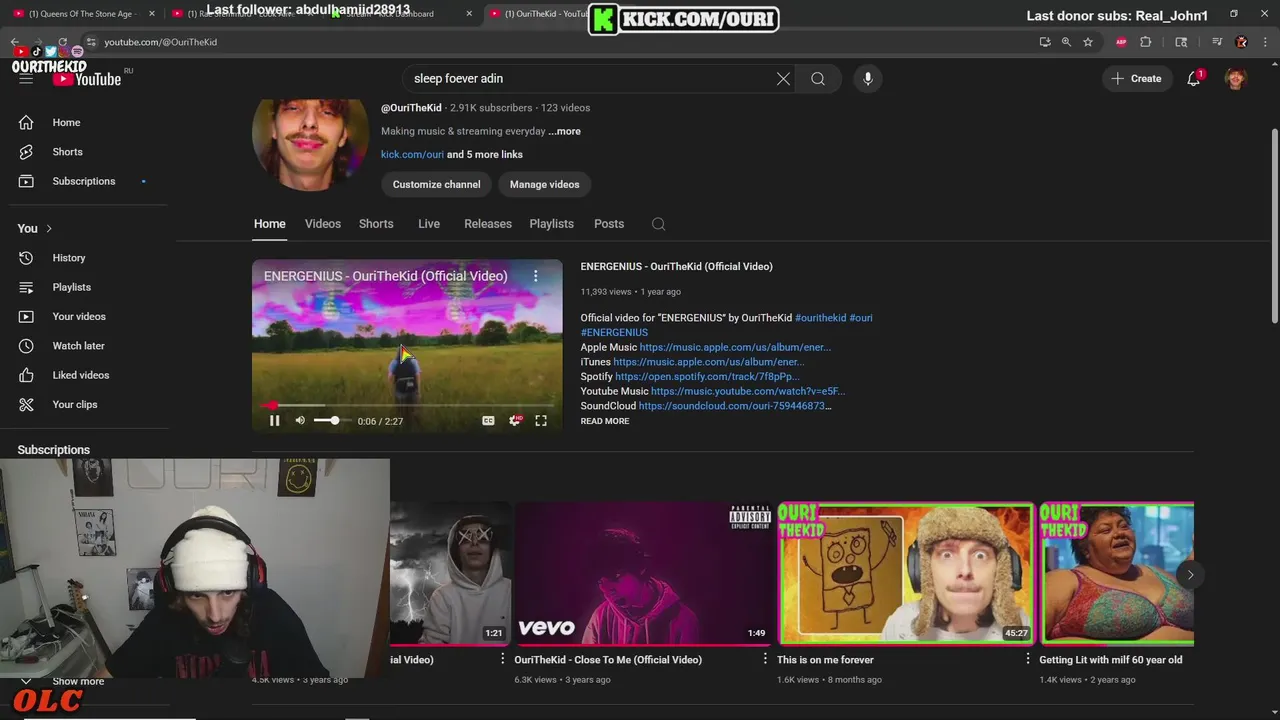Open options for Close To Me video
1280x720 pixels.
[765, 659]
